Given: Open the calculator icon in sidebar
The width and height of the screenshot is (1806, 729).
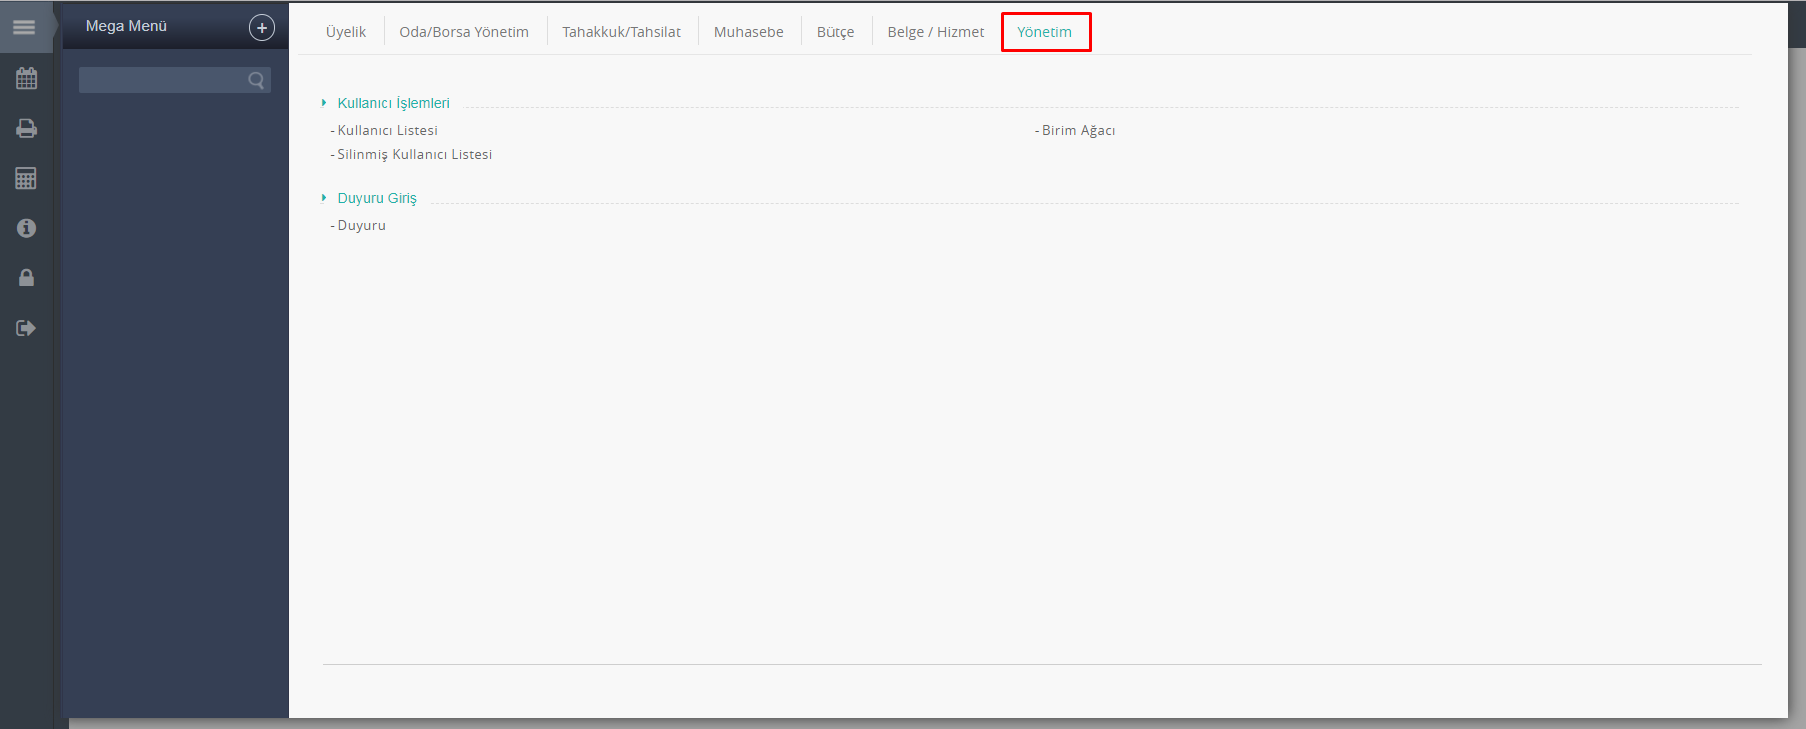Looking at the screenshot, I should coord(26,178).
